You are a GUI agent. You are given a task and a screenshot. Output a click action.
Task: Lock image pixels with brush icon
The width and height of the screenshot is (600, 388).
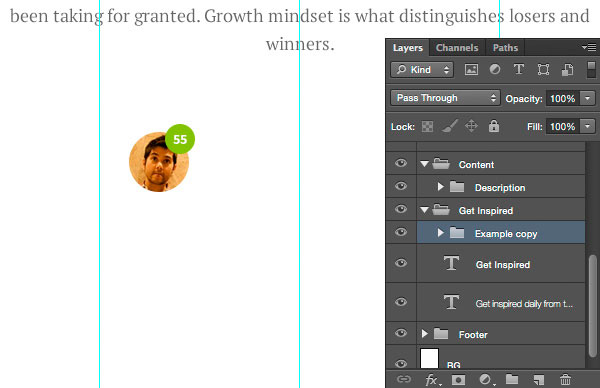(x=450, y=126)
